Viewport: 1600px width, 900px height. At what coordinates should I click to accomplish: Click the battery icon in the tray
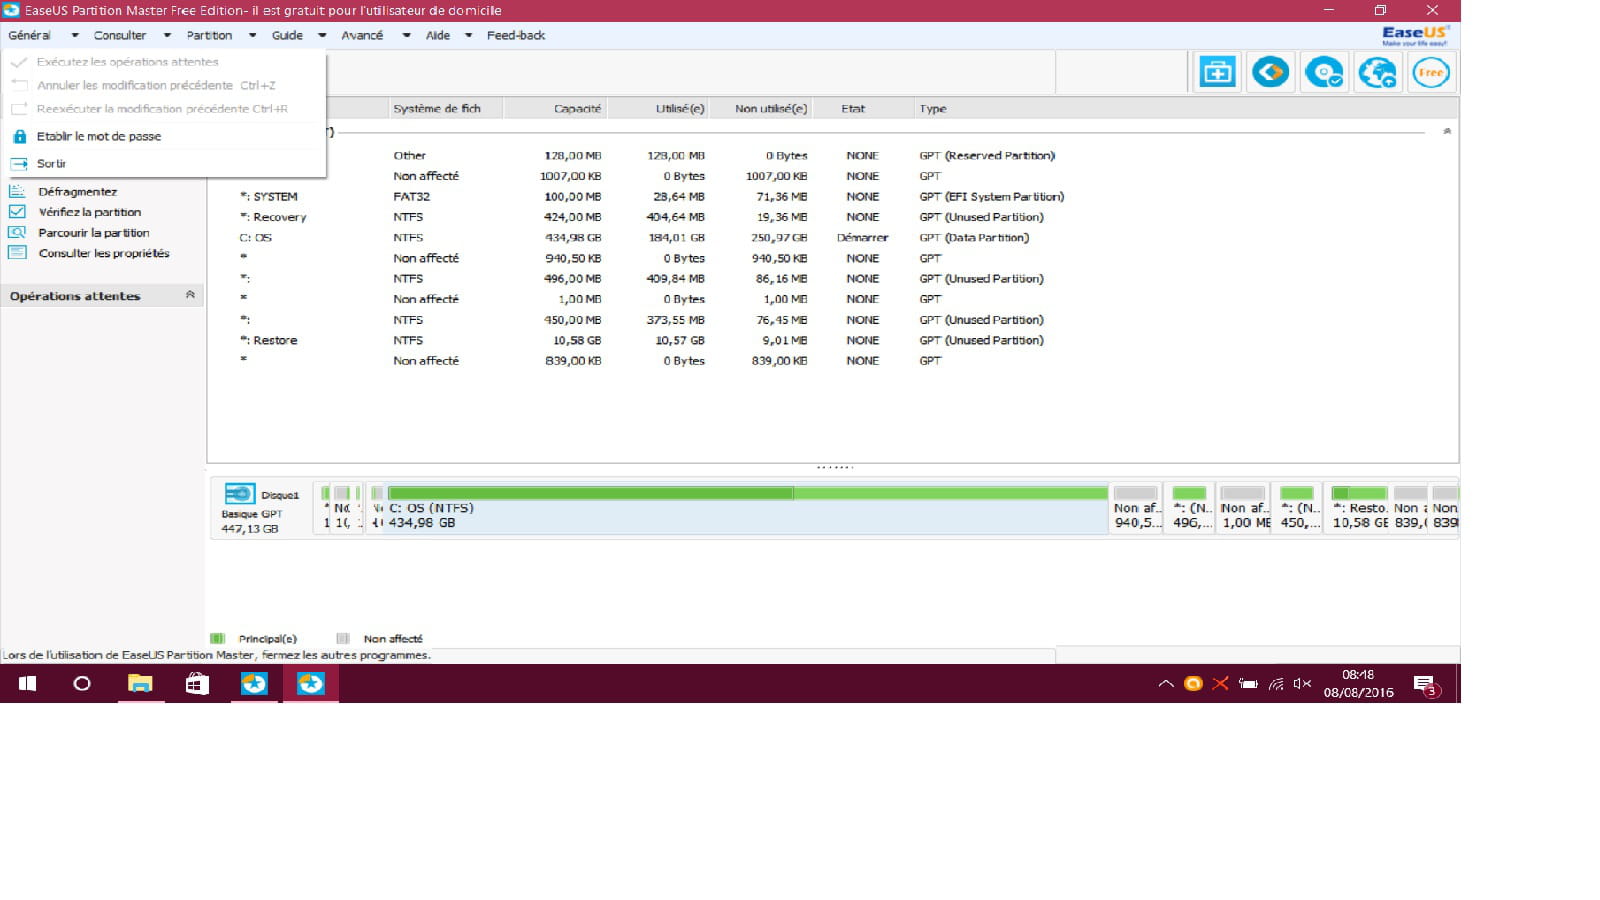[x=1248, y=684]
